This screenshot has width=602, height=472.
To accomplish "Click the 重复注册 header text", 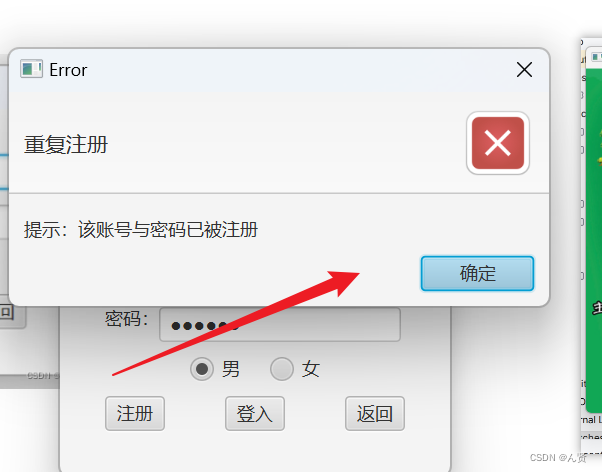I will (x=66, y=145).
